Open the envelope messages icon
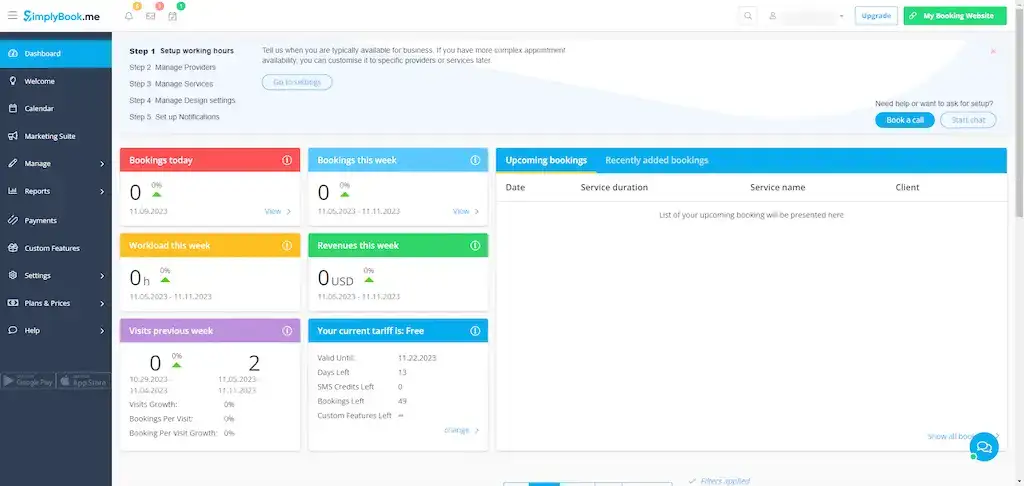The width and height of the screenshot is (1024, 486). coord(151,16)
